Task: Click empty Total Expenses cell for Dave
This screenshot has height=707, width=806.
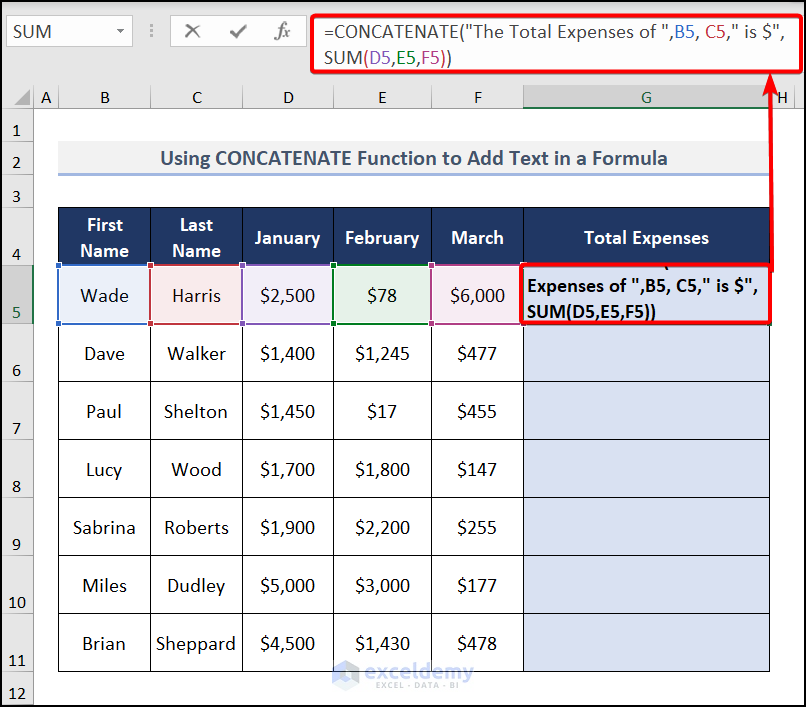Action: (646, 354)
